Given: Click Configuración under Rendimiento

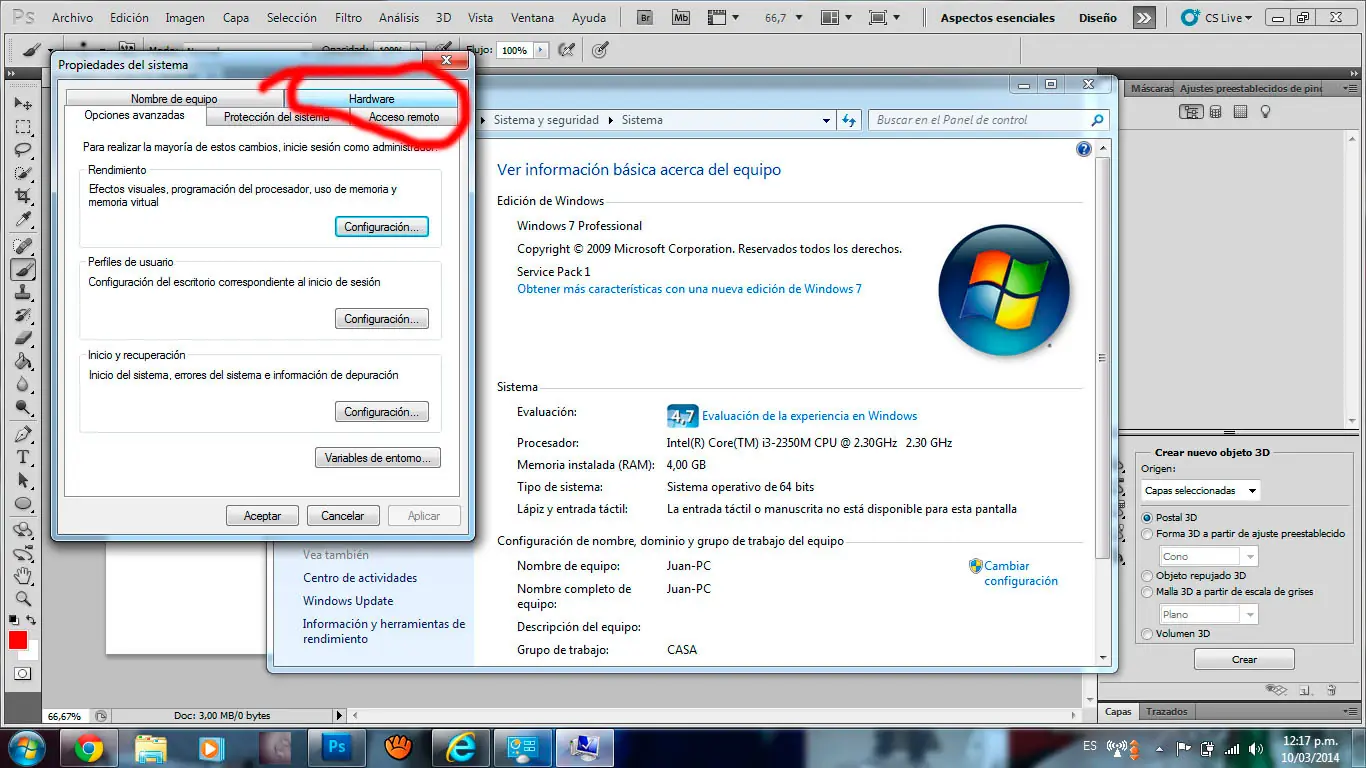Looking at the screenshot, I should tap(381, 227).
